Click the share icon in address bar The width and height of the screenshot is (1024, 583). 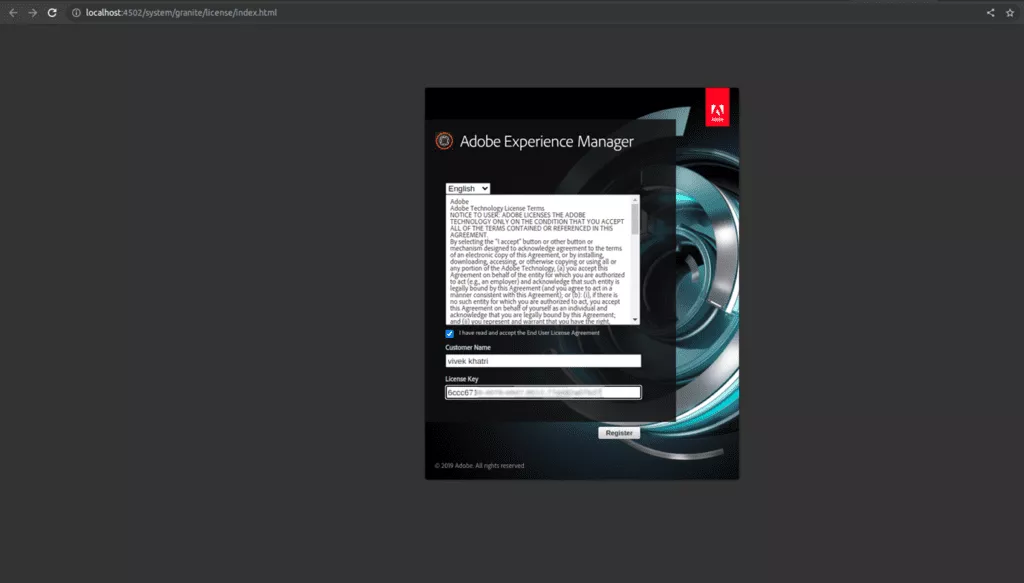point(991,13)
